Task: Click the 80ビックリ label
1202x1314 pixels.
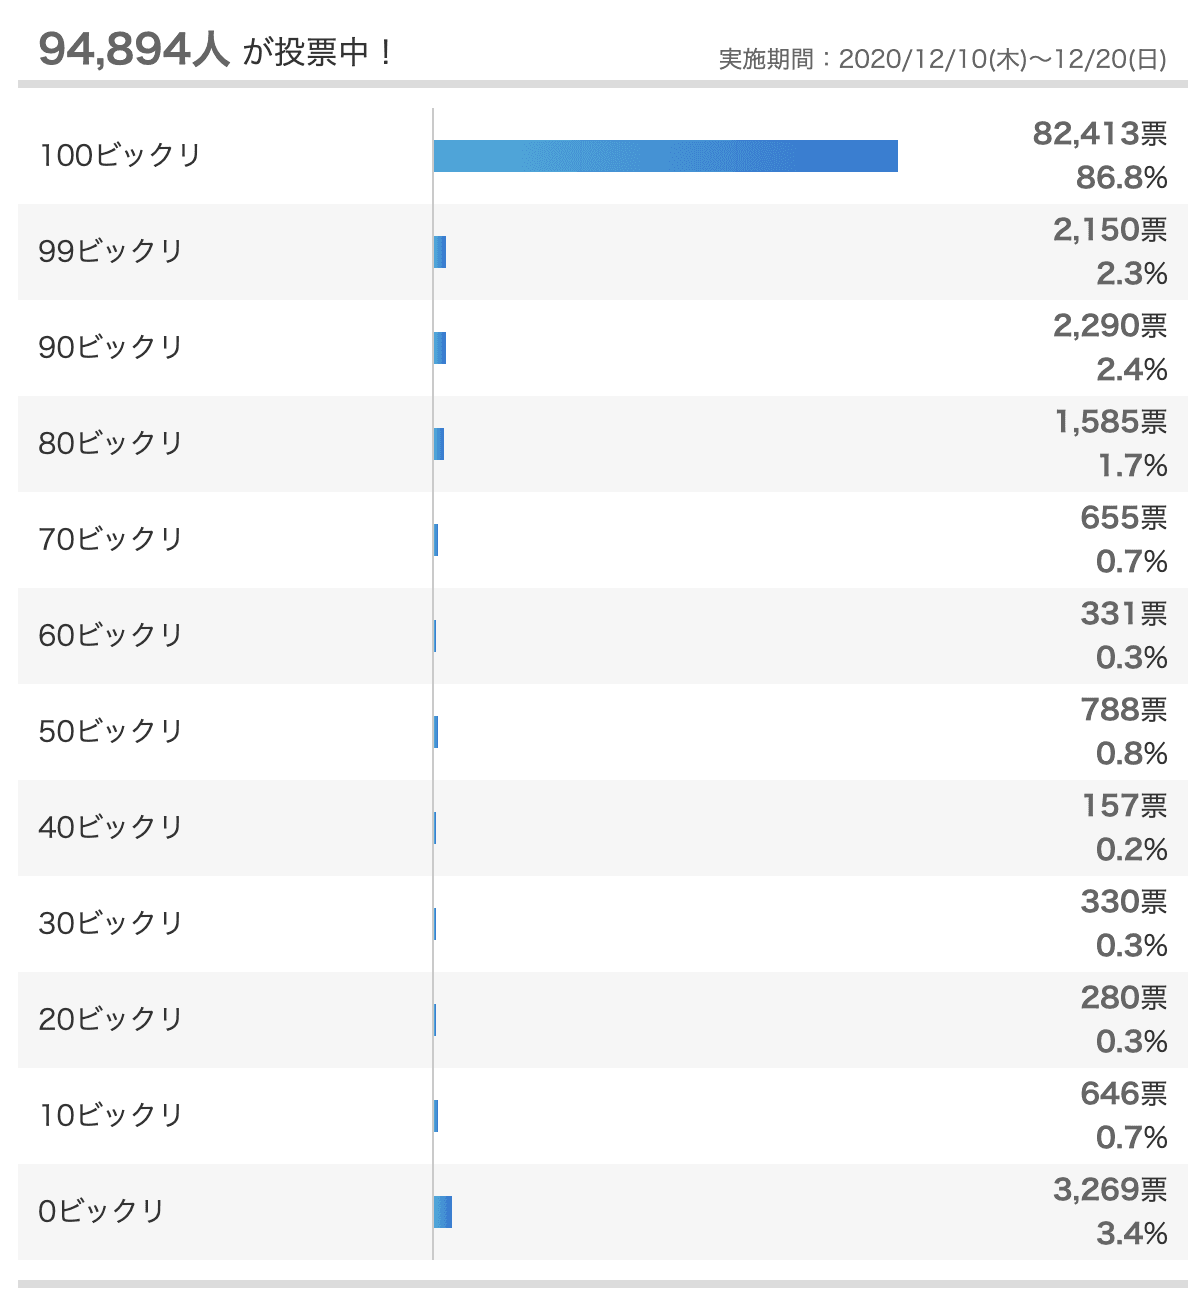Action: point(111,443)
